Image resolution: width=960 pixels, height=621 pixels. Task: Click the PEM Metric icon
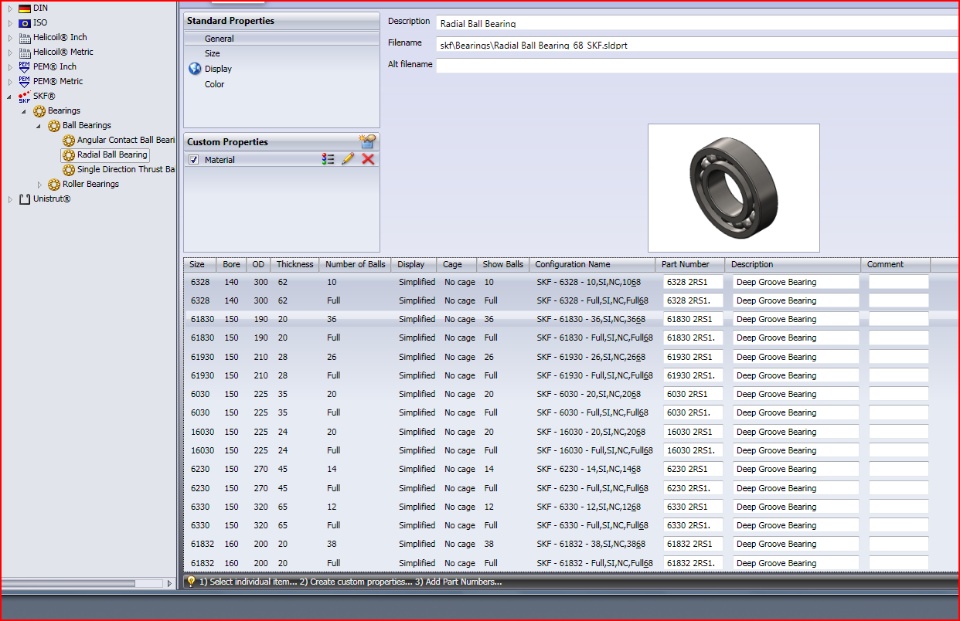point(24,81)
